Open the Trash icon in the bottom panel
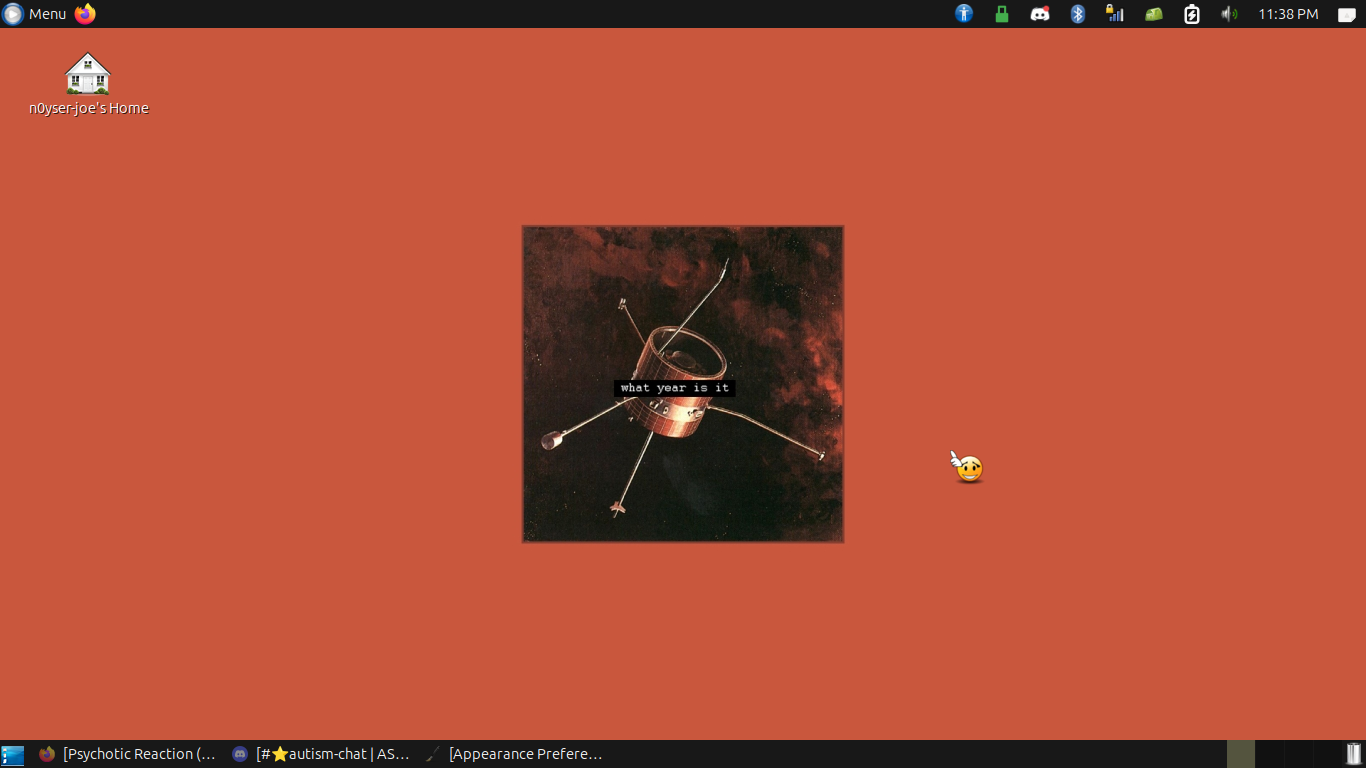 point(1354,754)
